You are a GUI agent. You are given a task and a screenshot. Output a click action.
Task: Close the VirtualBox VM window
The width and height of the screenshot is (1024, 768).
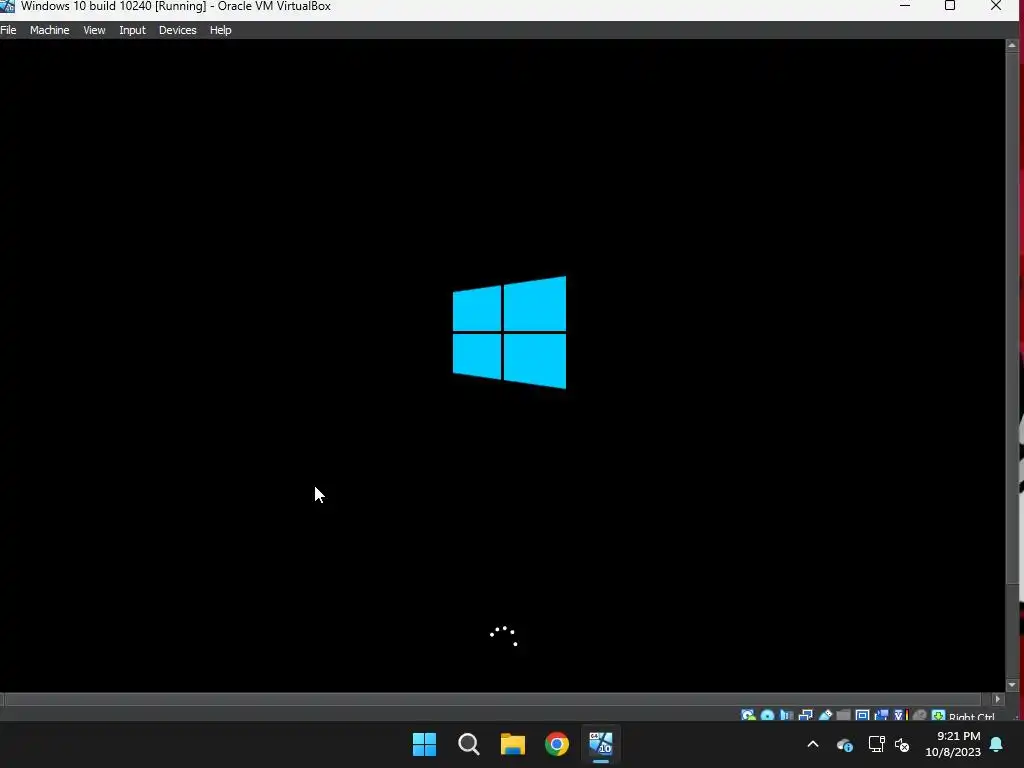click(996, 6)
